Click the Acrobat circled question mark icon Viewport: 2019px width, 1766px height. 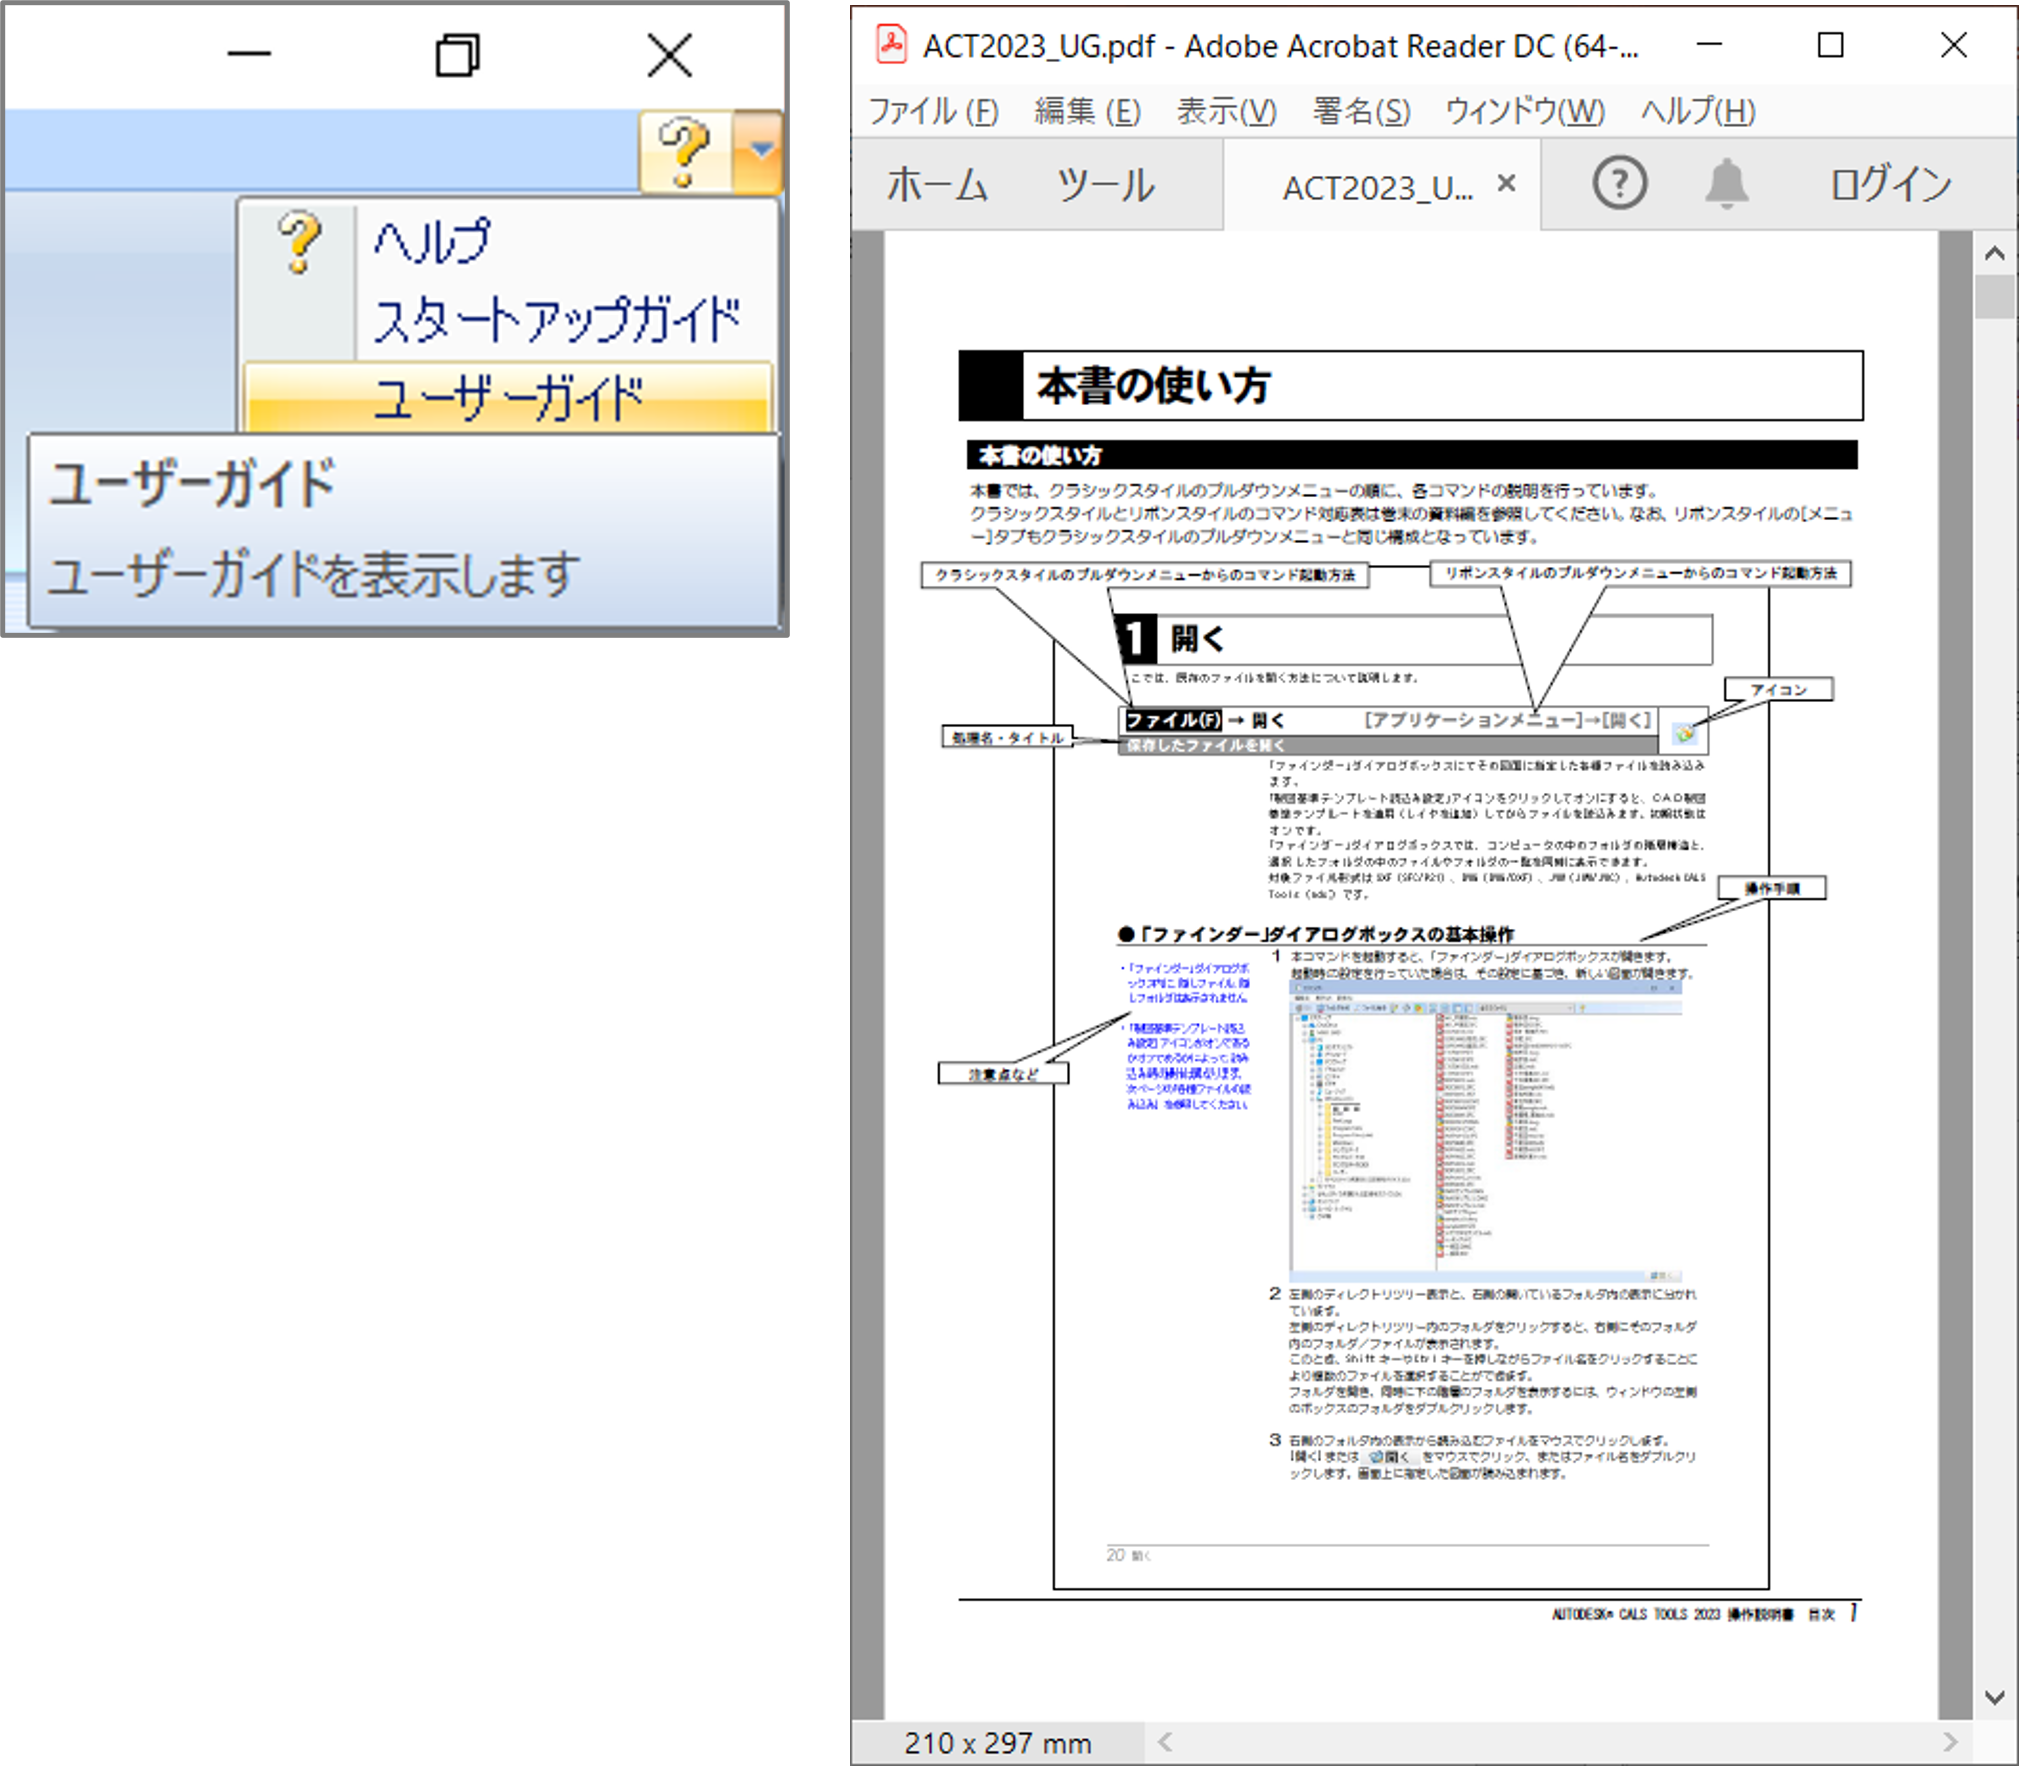tap(1618, 184)
